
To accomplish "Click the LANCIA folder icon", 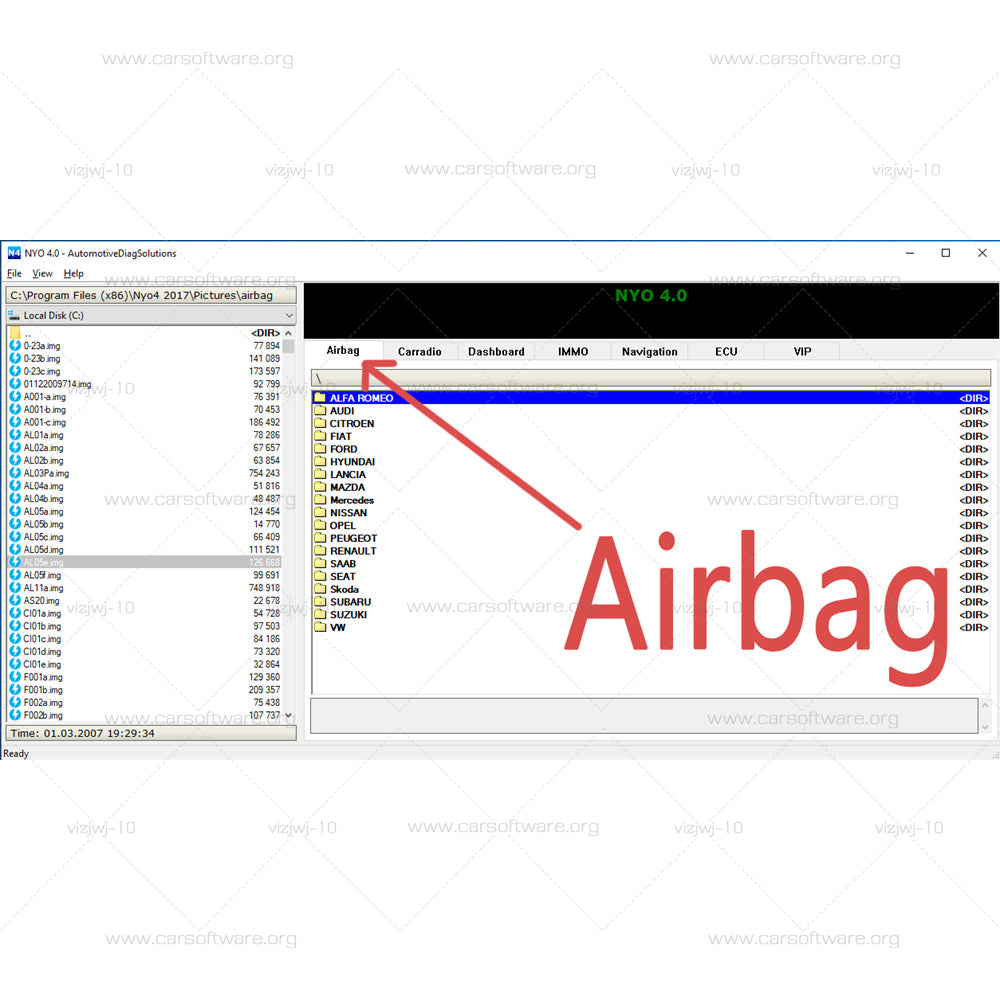I will pos(320,474).
